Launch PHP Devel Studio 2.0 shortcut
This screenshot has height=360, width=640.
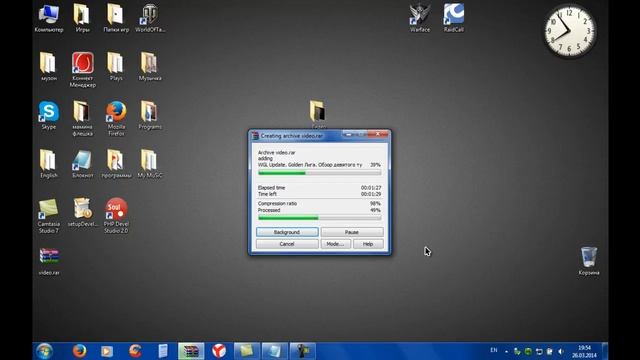coord(116,216)
